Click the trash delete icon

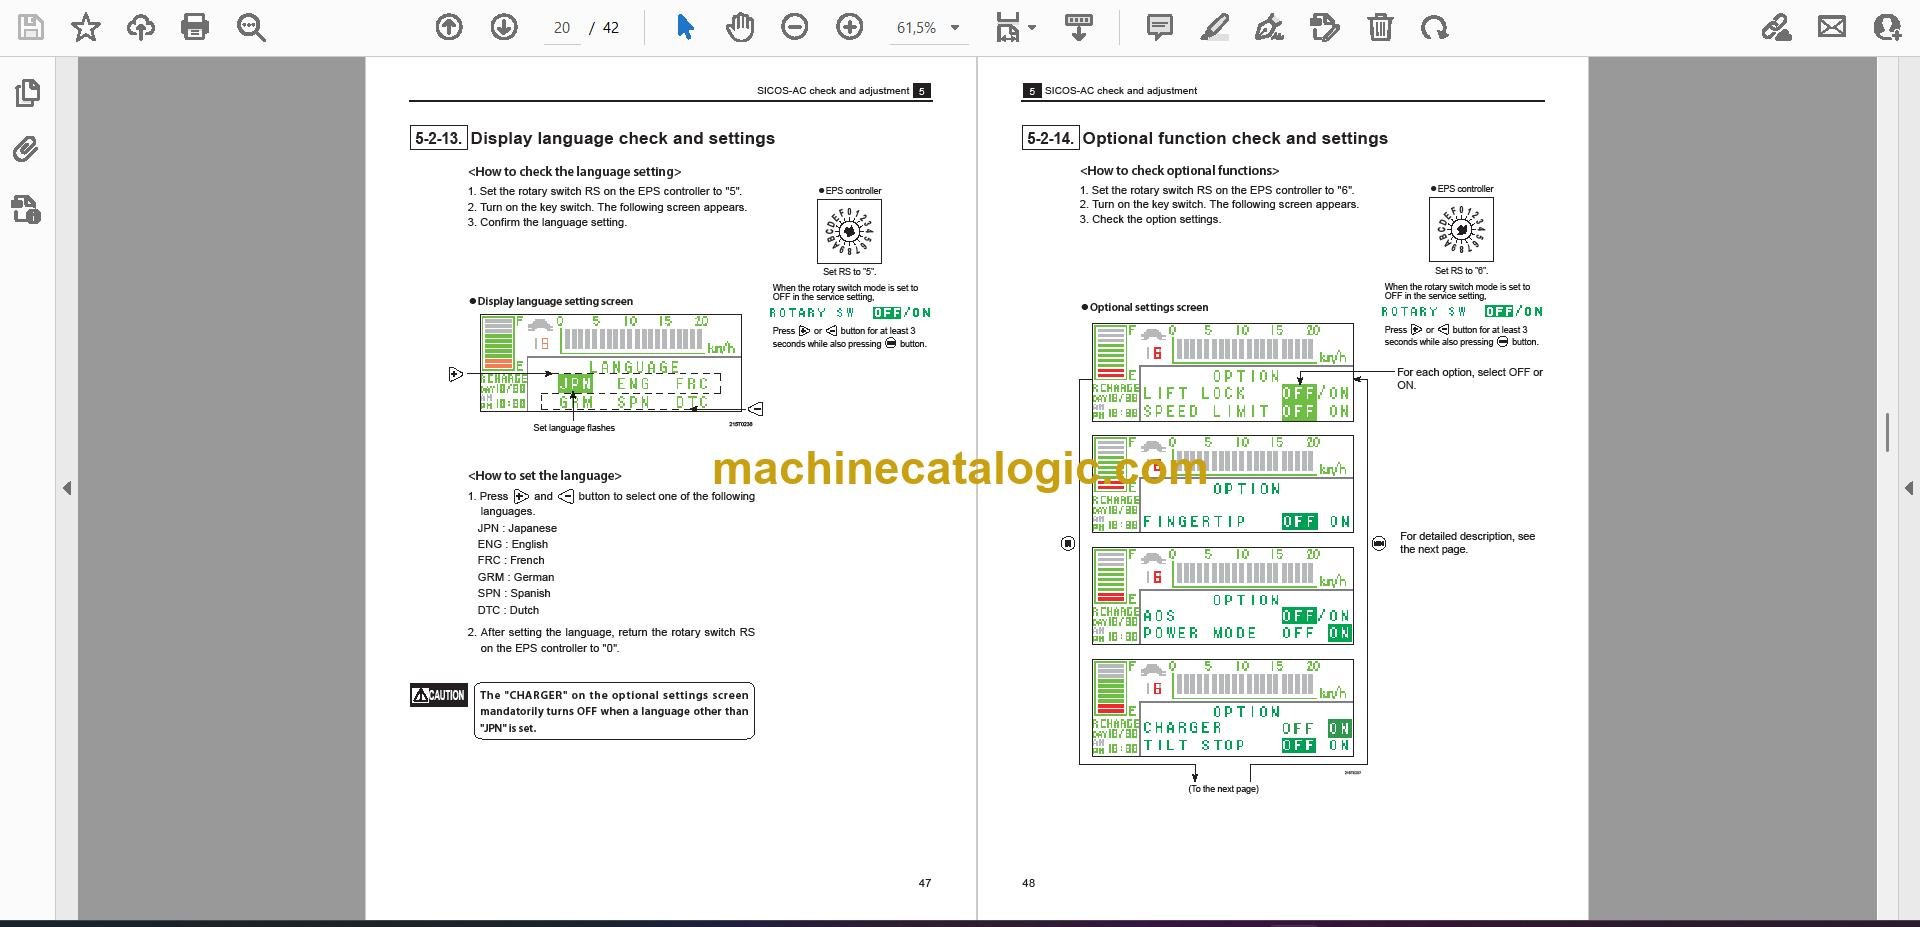(1380, 27)
